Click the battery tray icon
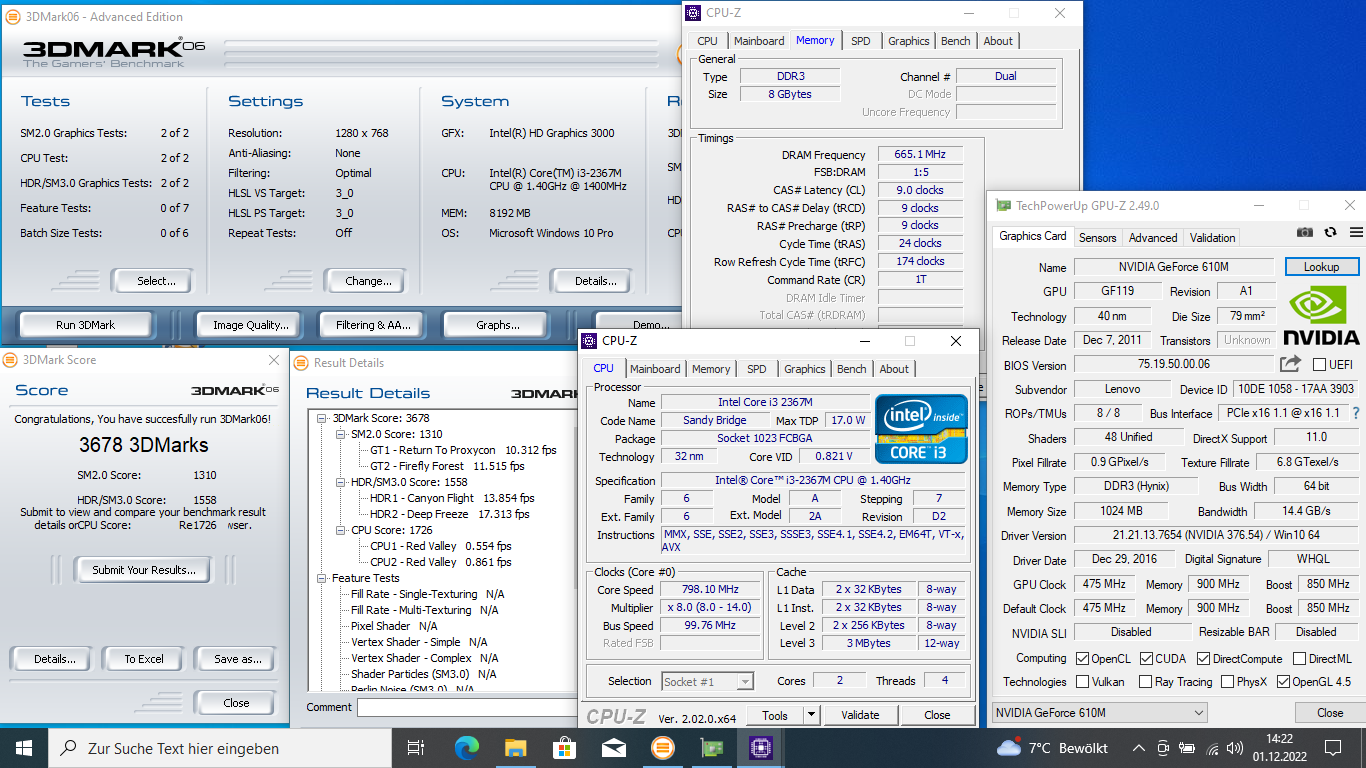The image size is (1366, 768). pyautogui.click(x=1187, y=748)
